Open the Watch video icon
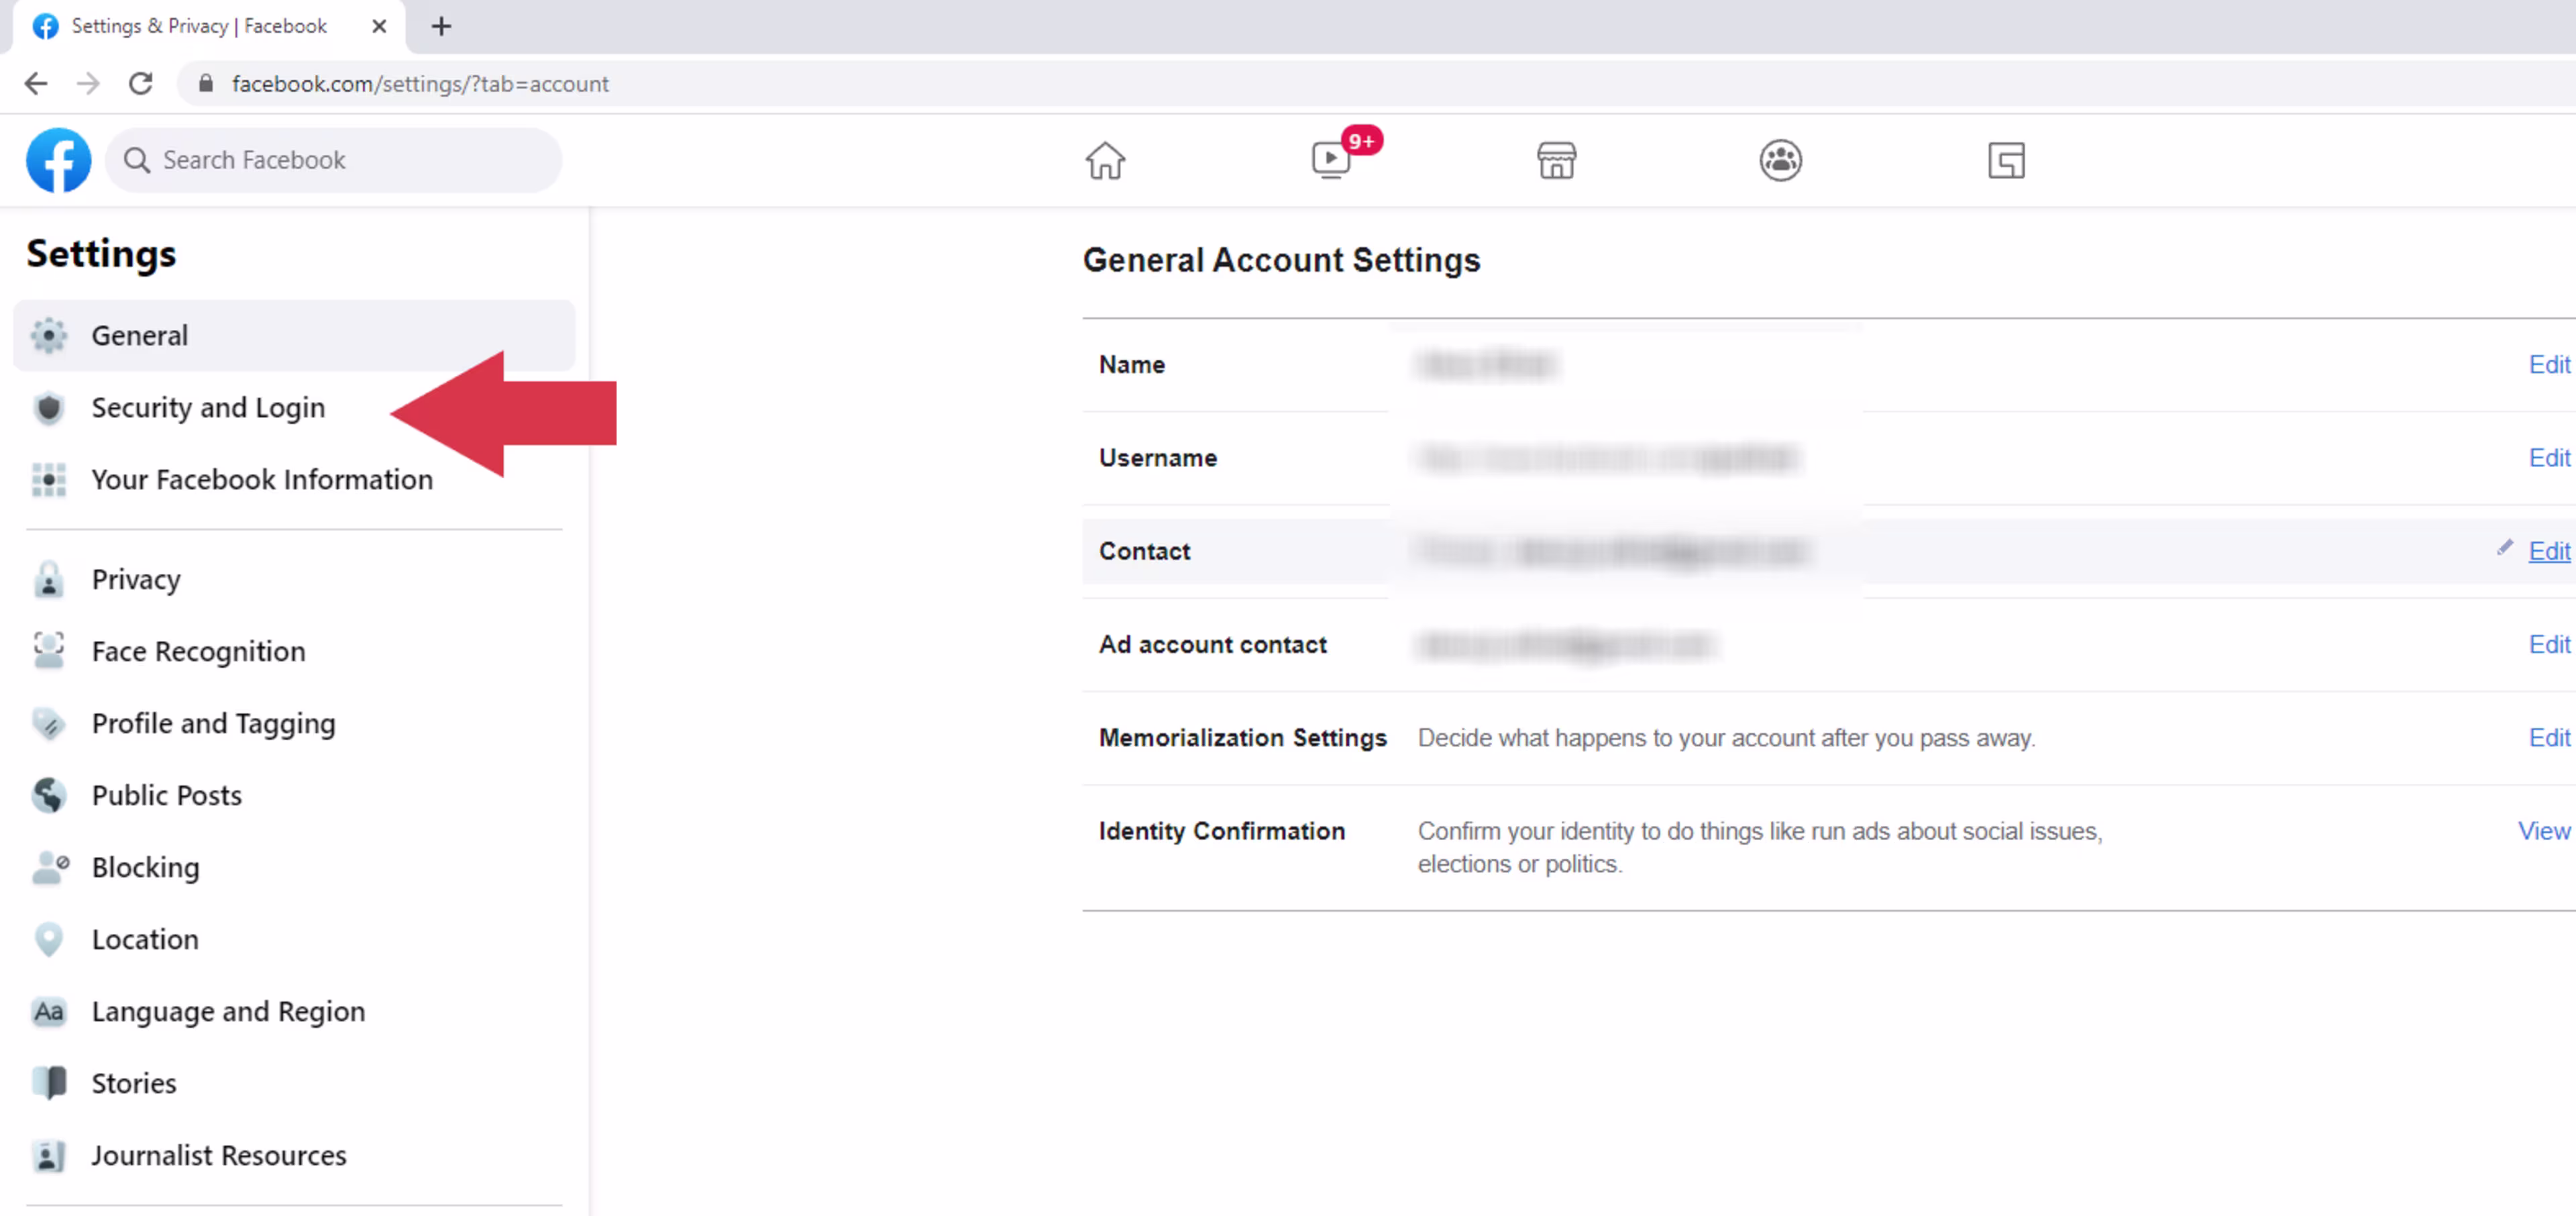 pyautogui.click(x=1331, y=160)
